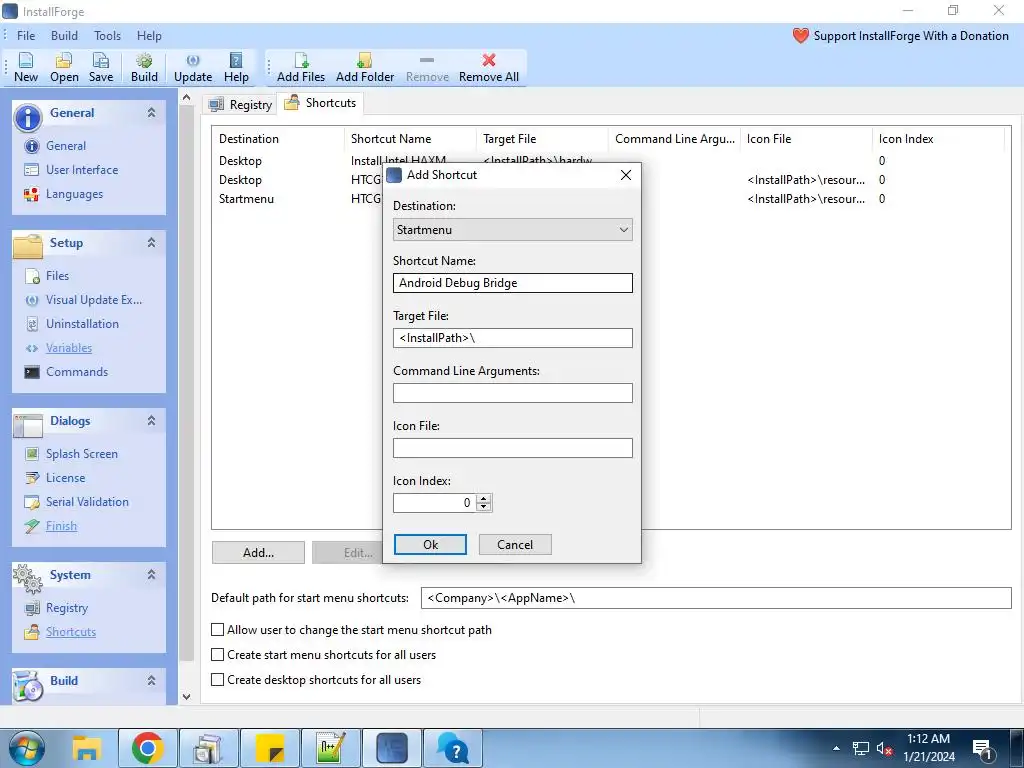1024x768 pixels.
Task: Open Commands sidebar item
Action: tap(76, 372)
